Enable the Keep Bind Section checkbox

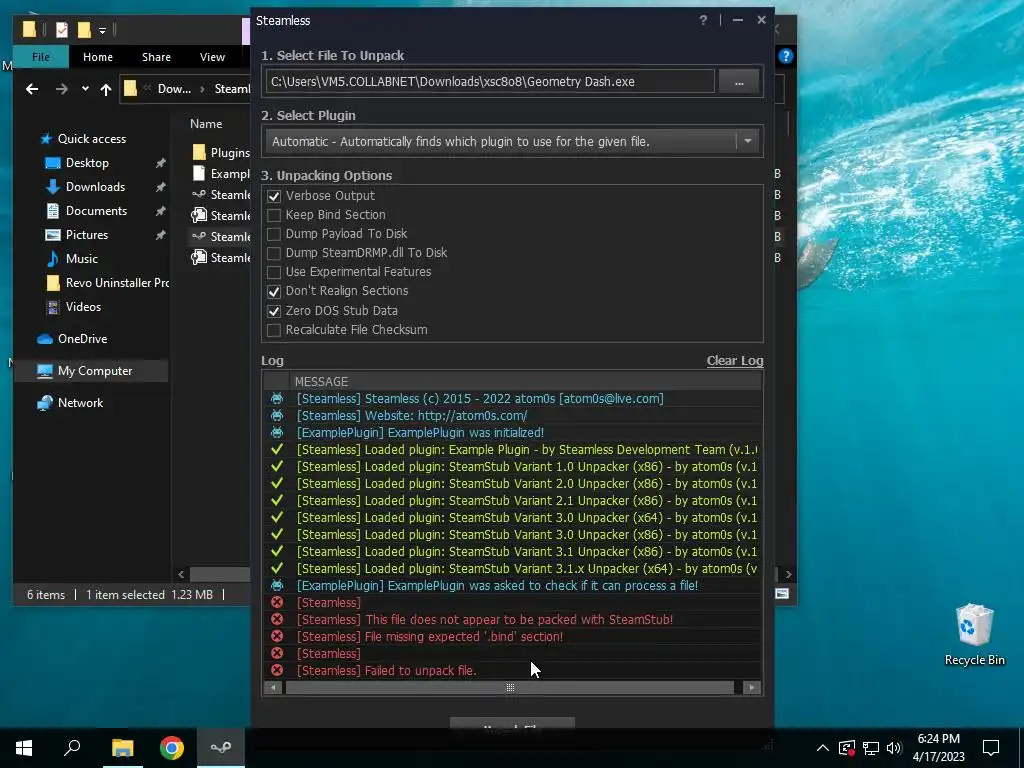pos(274,215)
